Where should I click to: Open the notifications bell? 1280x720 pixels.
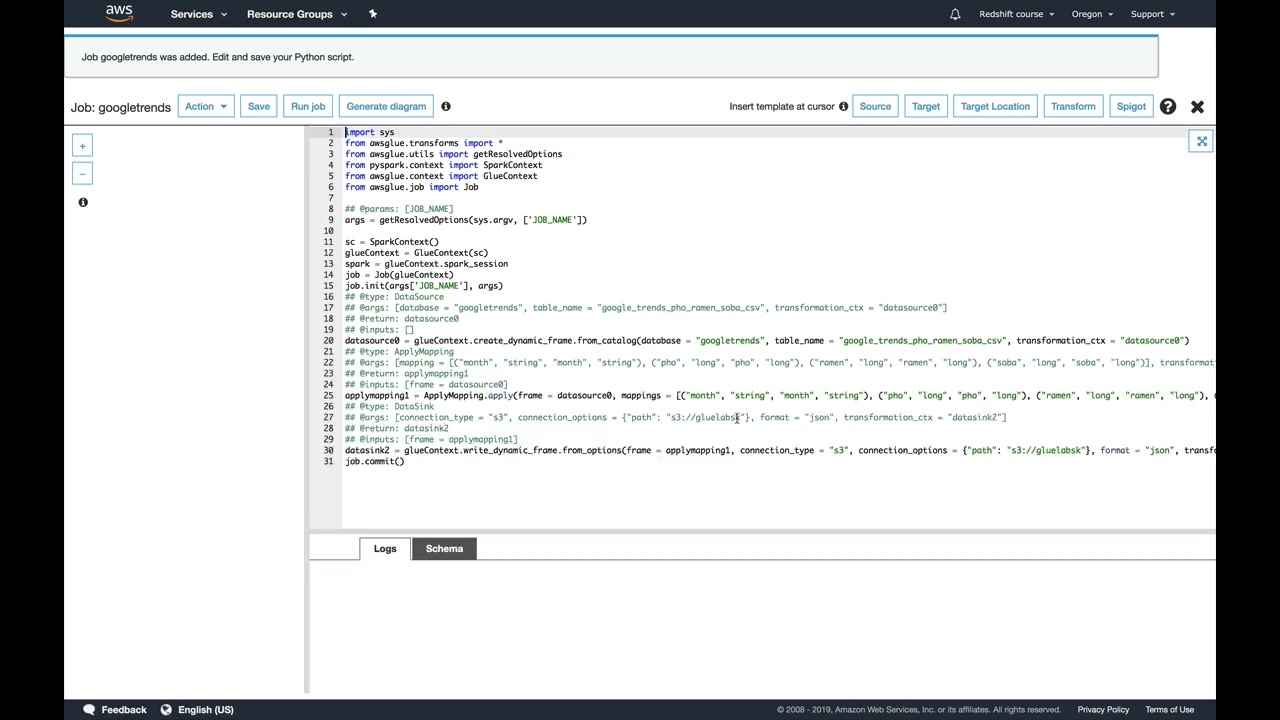[x=955, y=14]
